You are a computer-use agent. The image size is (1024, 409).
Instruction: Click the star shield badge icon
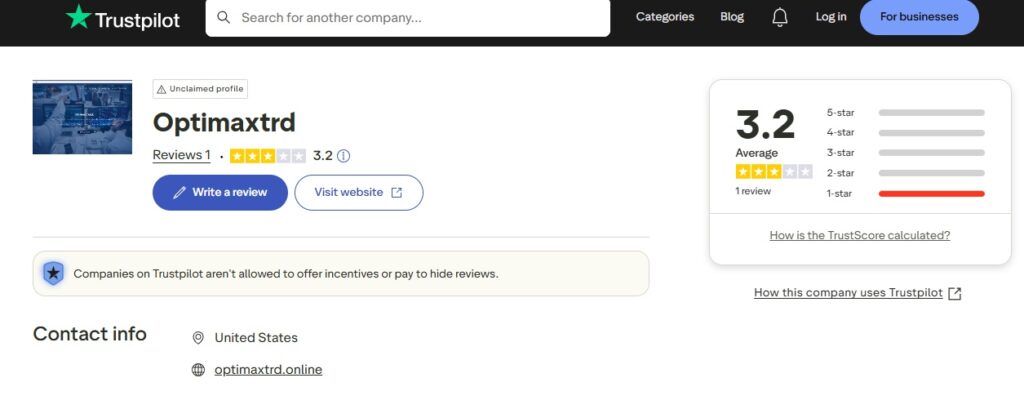[x=53, y=273]
